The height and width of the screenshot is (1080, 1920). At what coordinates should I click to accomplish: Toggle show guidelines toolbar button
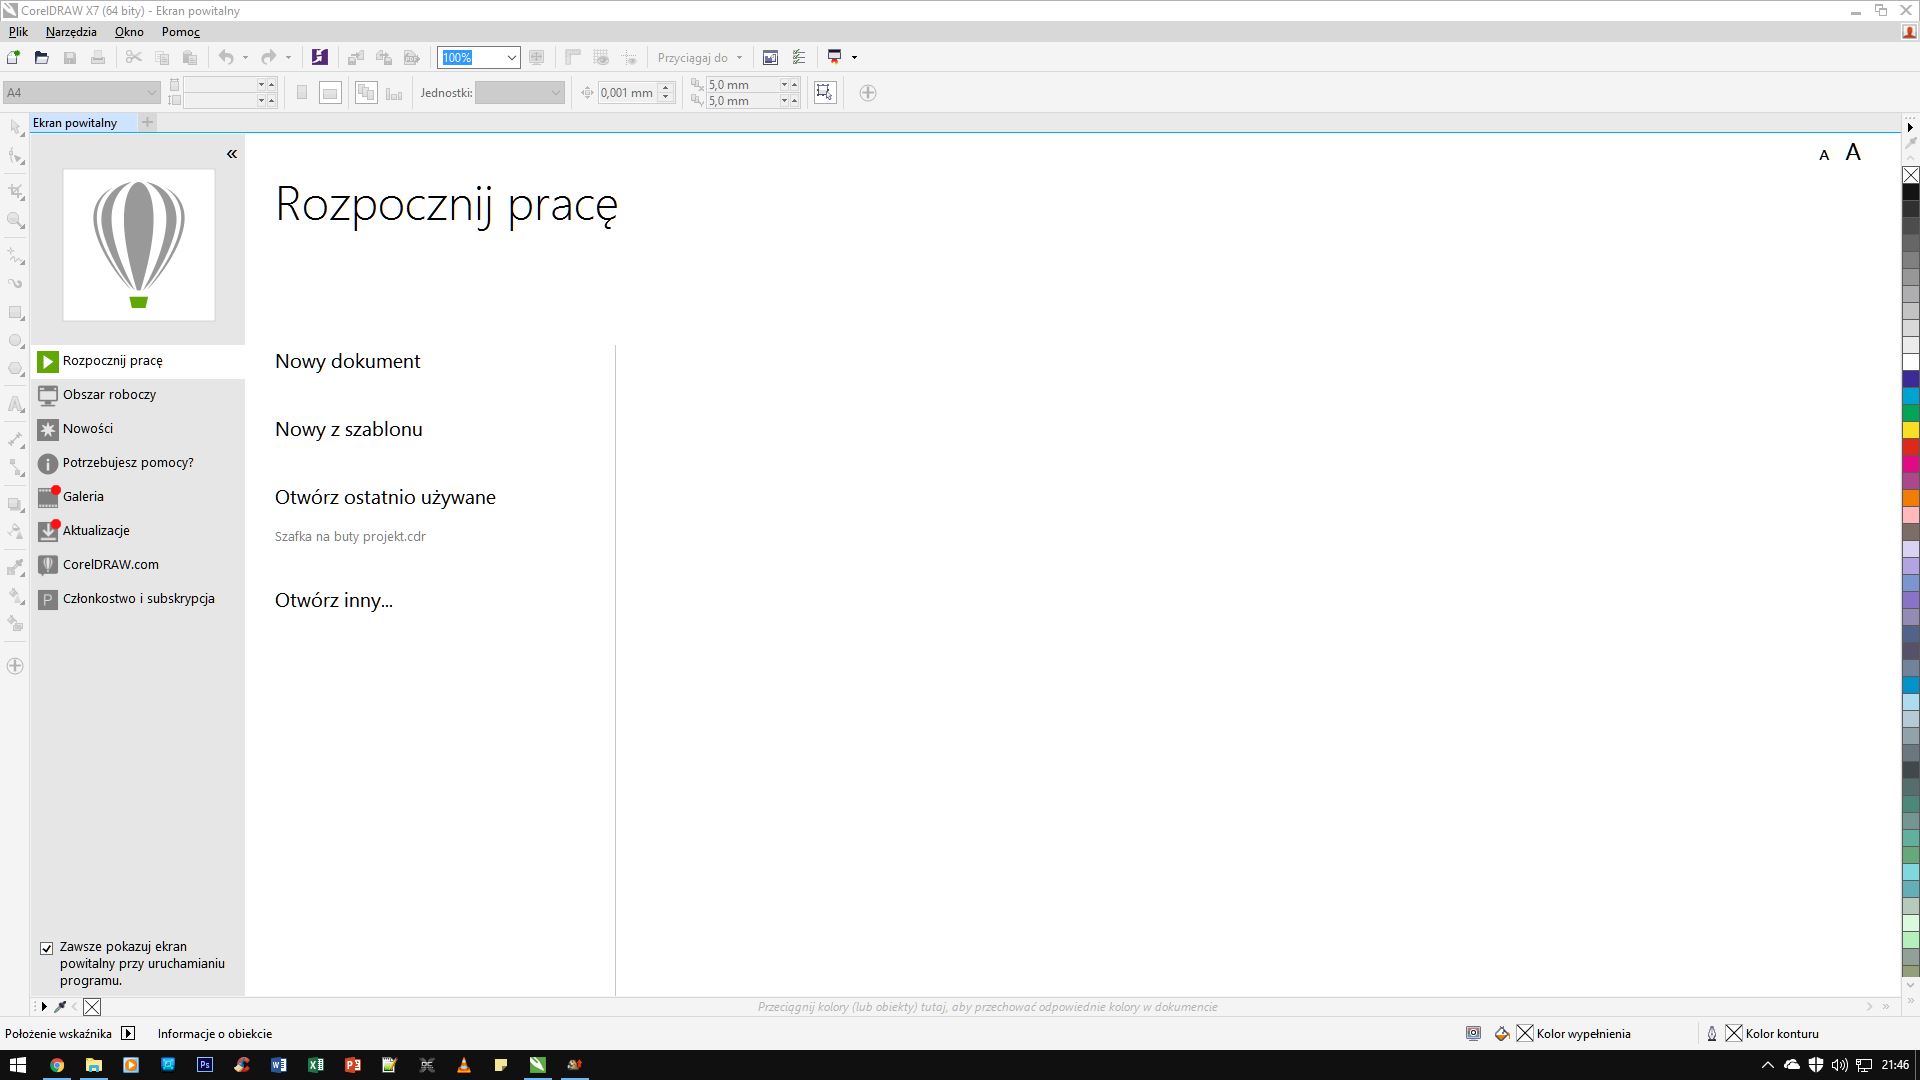(629, 57)
